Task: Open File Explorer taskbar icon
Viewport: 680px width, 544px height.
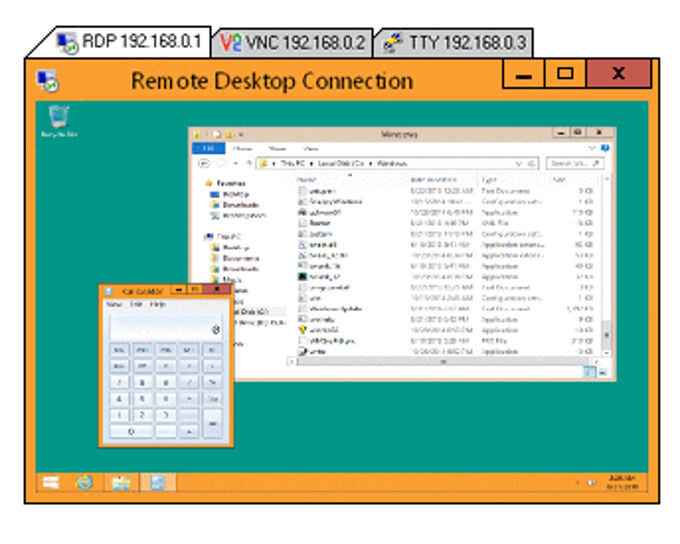Action: click(121, 482)
